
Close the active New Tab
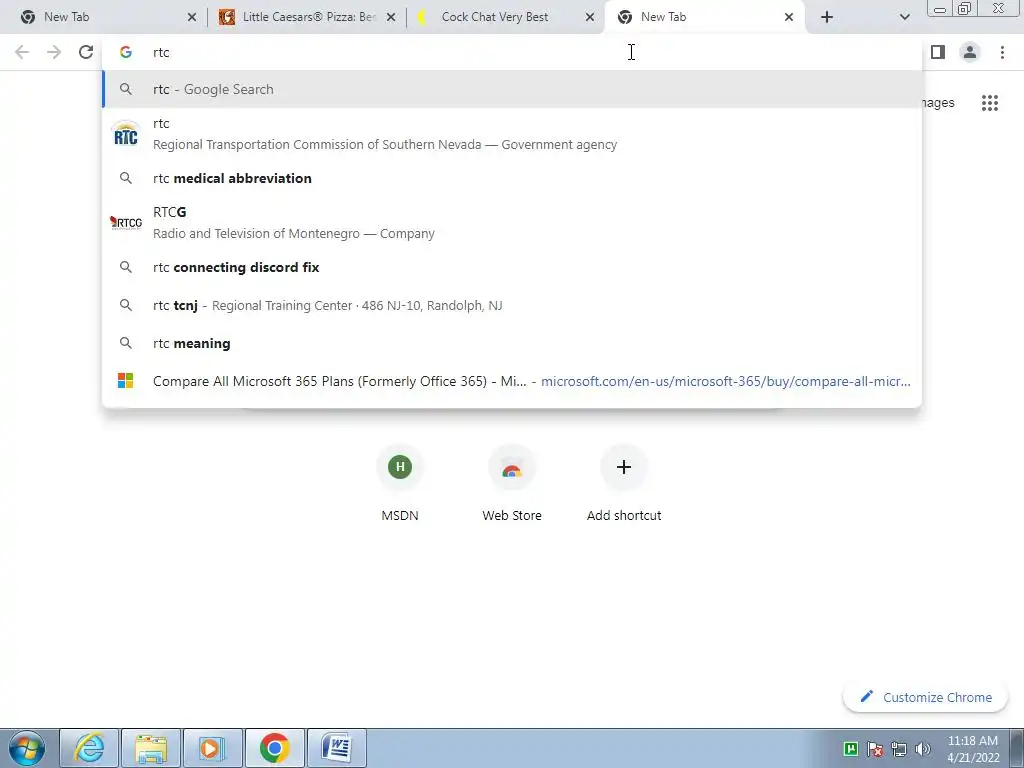pyautogui.click(x=789, y=18)
